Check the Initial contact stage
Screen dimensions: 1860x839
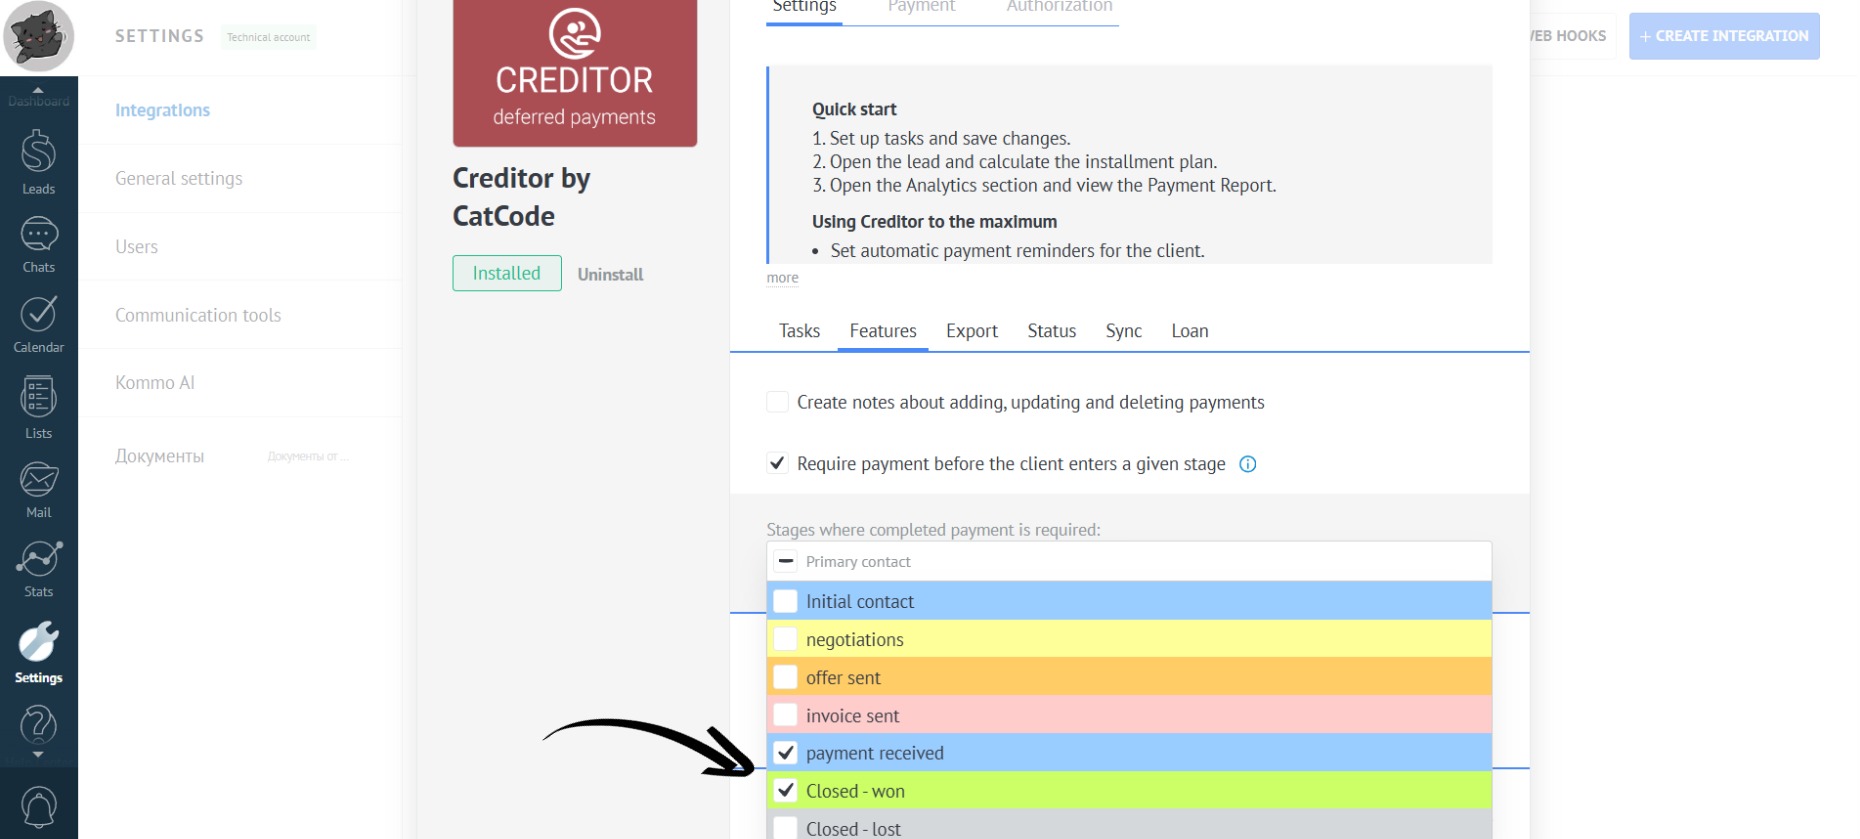[x=786, y=601]
